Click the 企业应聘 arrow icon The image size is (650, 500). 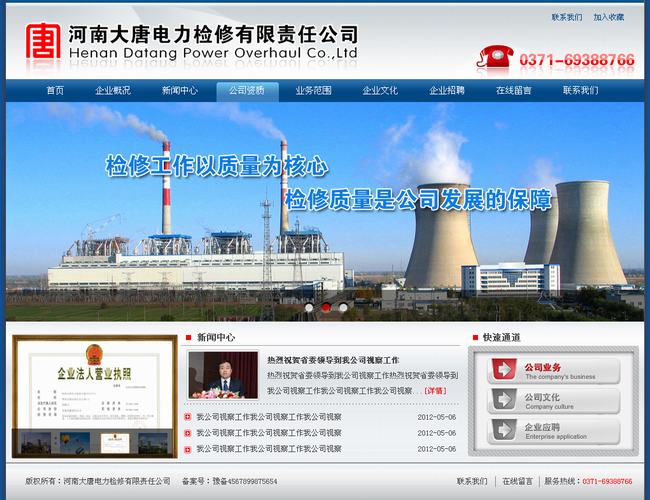coord(503,431)
